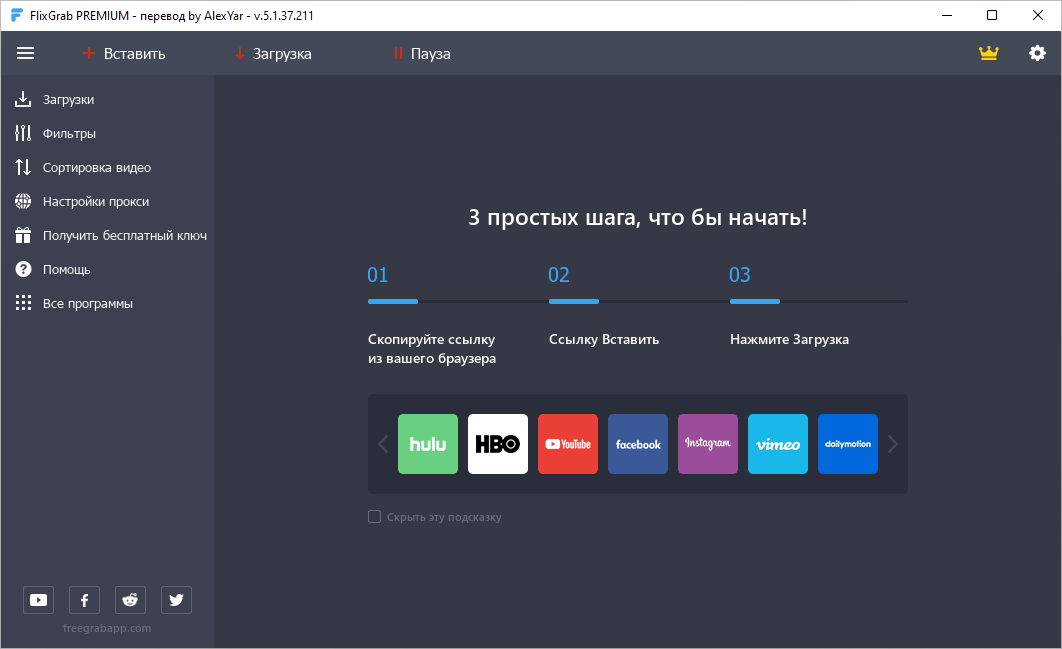Open Загрузки in the sidebar
The image size is (1062, 649).
click(x=68, y=100)
